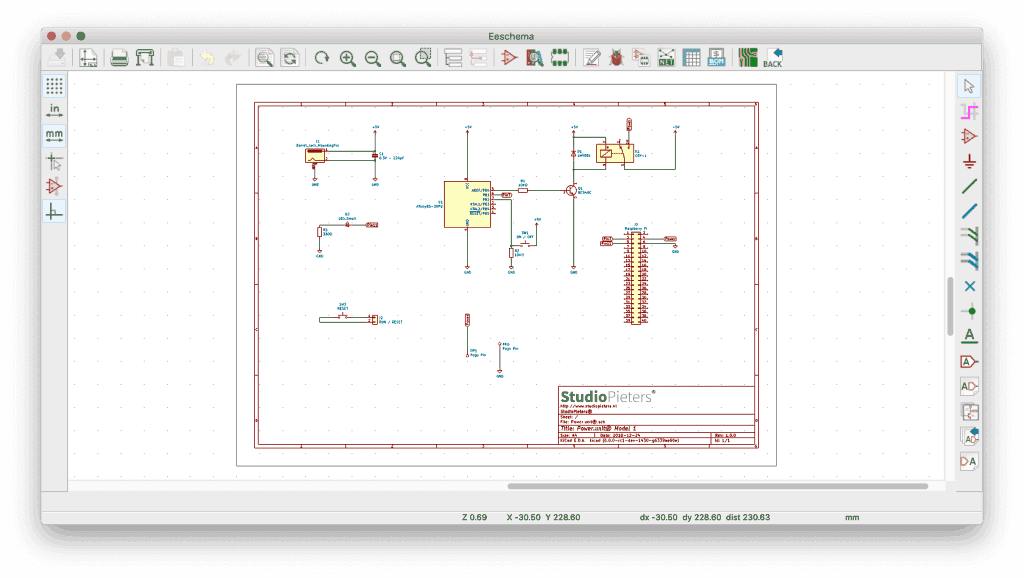Select the Create hierarchical sheet tool
Screen dimensions: 1024x579
(x=969, y=412)
